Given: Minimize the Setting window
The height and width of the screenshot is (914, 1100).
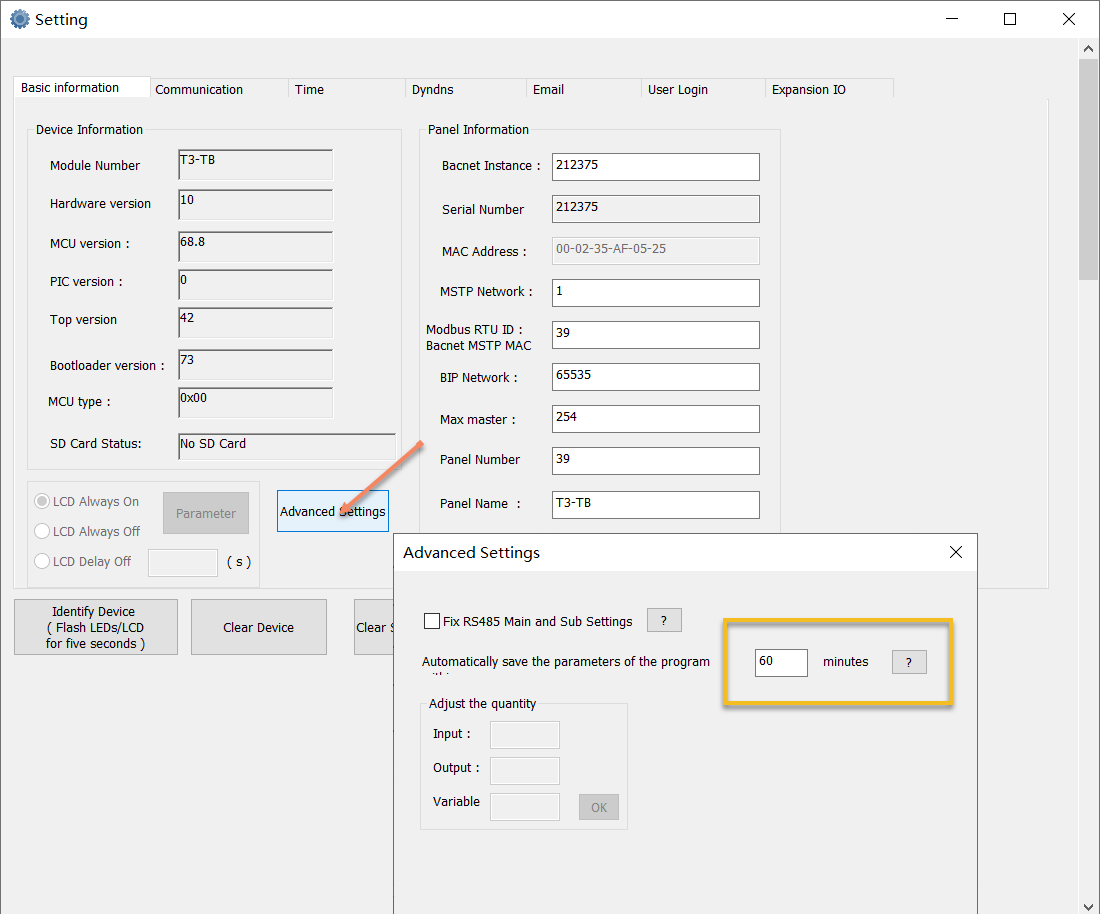Looking at the screenshot, I should point(951,19).
